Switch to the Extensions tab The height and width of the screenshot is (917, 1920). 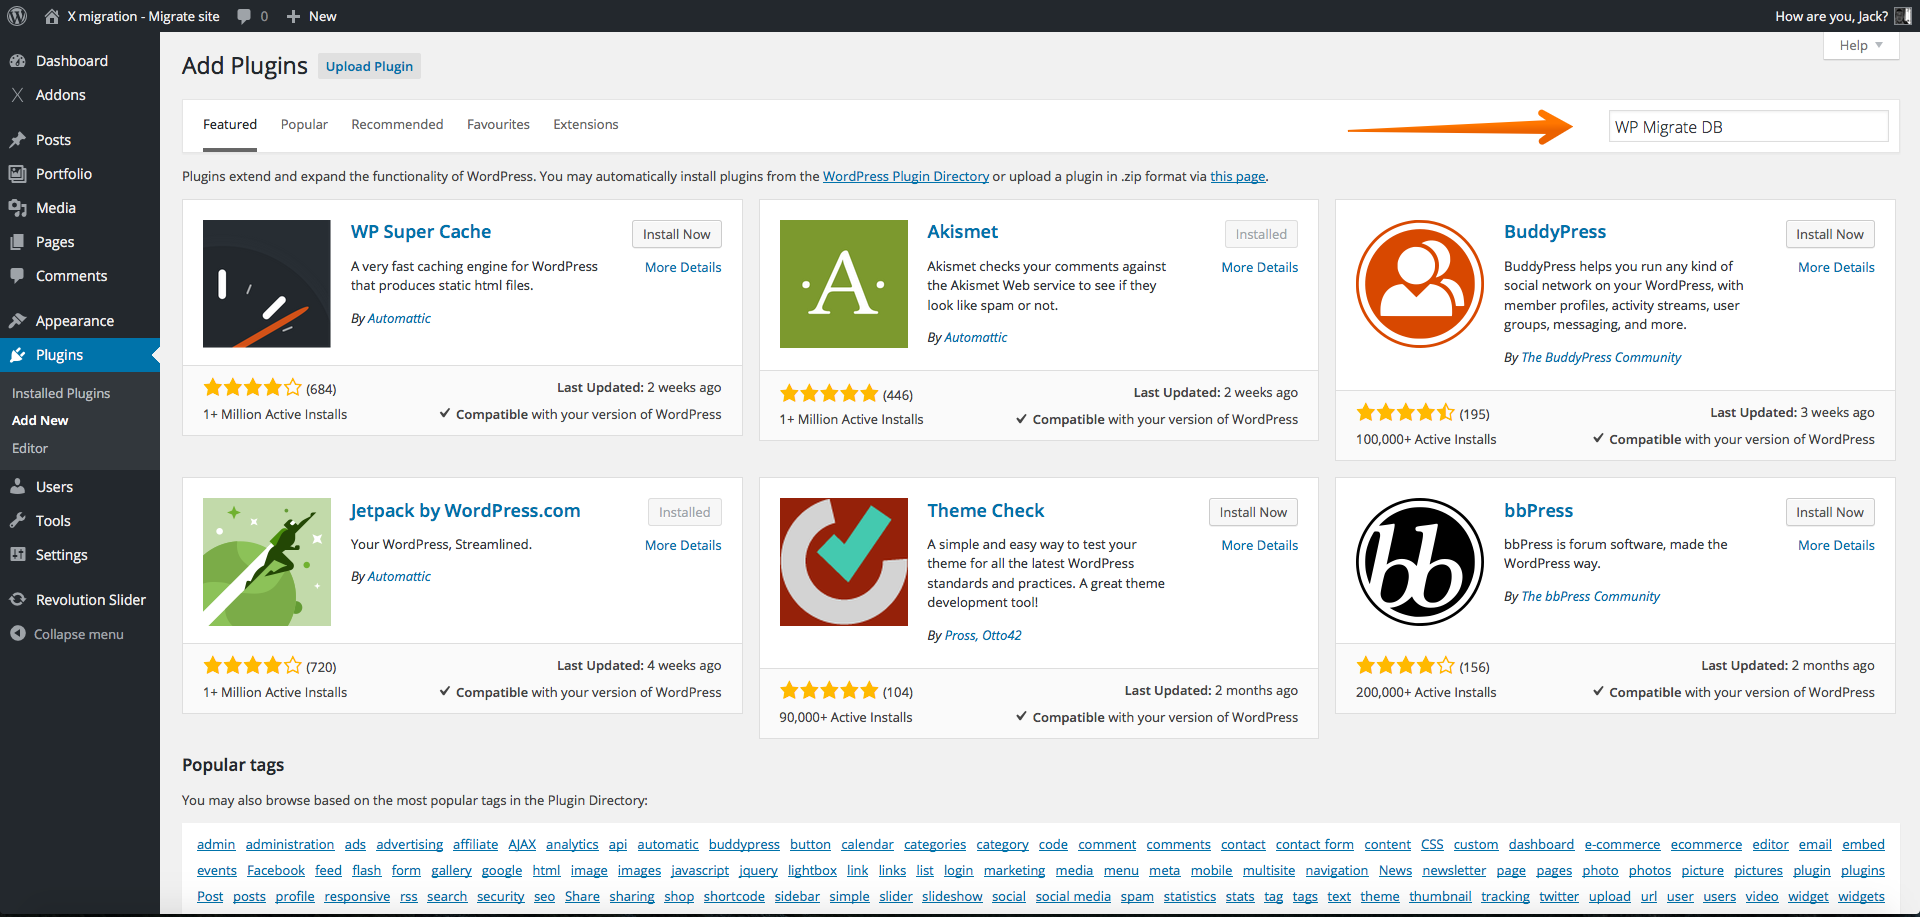pyautogui.click(x=586, y=125)
